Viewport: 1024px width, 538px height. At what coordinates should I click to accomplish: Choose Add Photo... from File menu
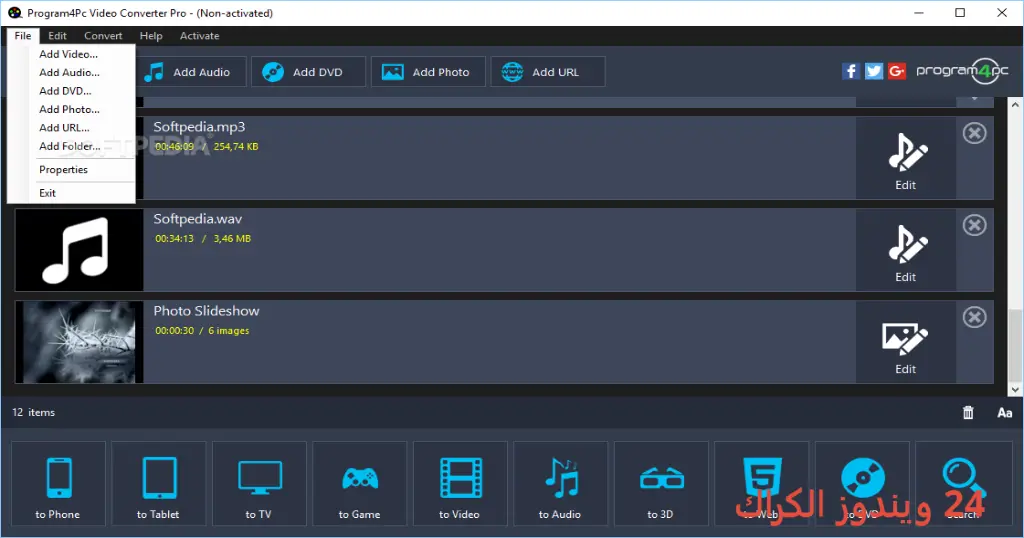click(71, 109)
